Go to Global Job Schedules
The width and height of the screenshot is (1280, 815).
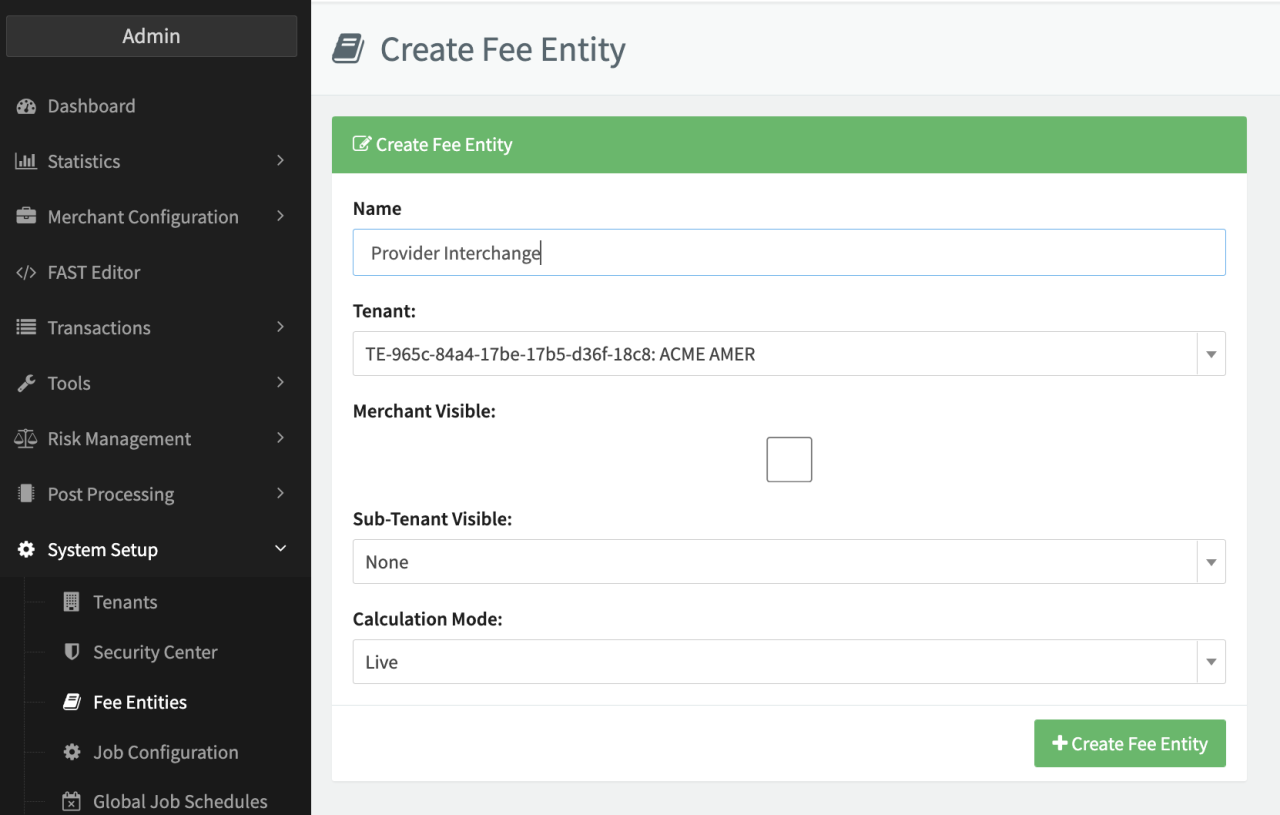click(x=180, y=801)
